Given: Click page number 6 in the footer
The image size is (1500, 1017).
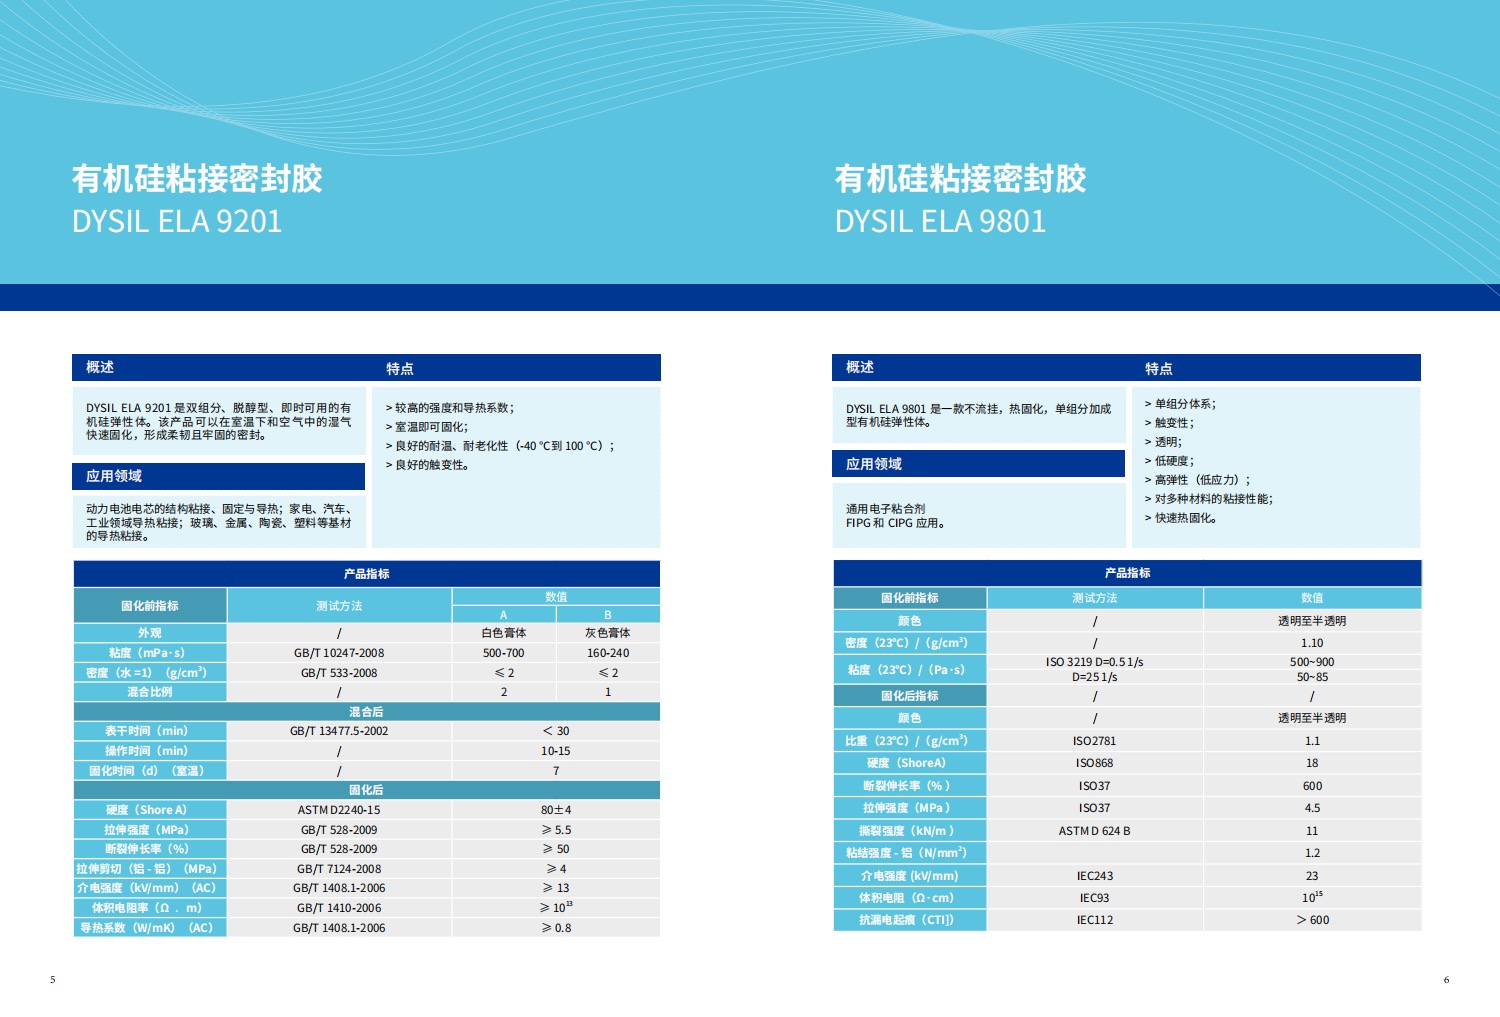Looking at the screenshot, I should point(1446,979).
